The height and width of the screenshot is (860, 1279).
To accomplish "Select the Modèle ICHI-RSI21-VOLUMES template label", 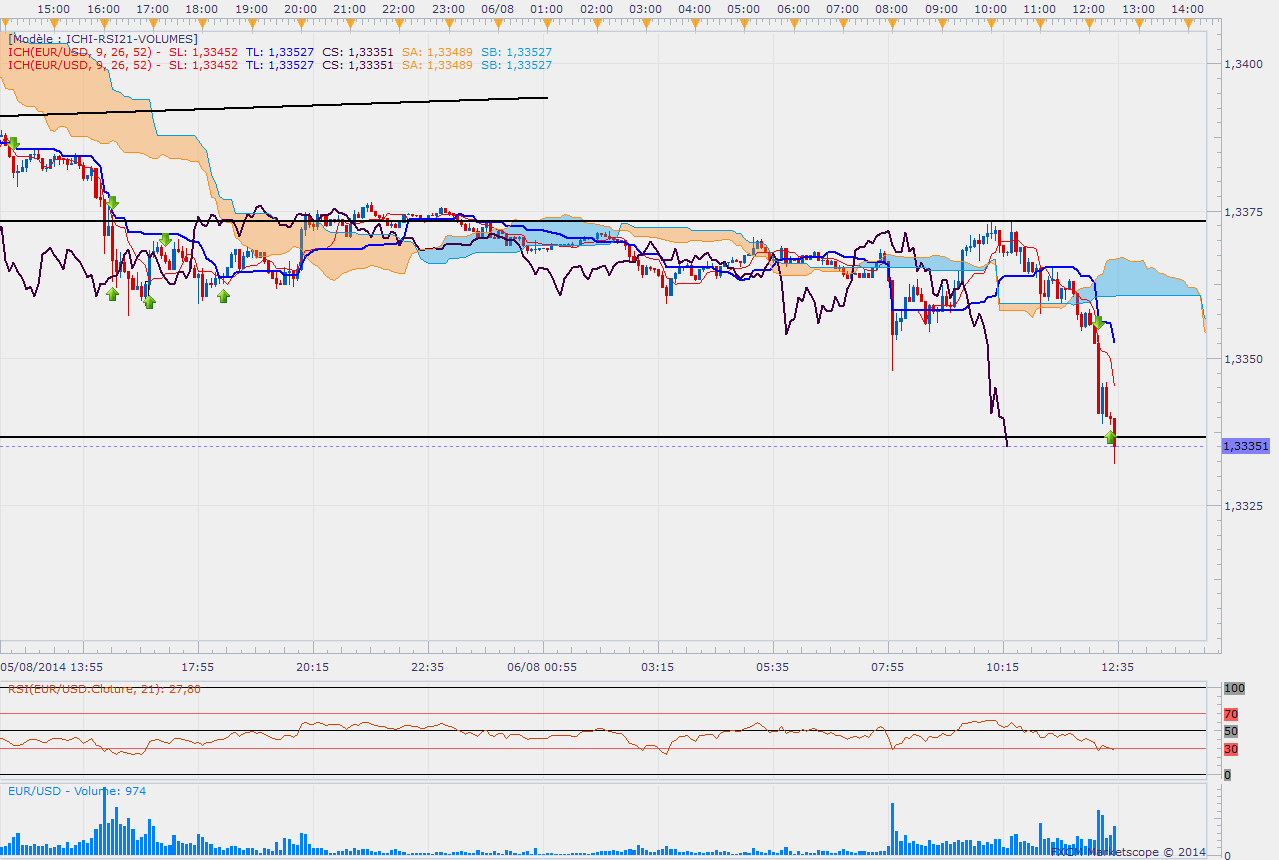I will pyautogui.click(x=102, y=39).
